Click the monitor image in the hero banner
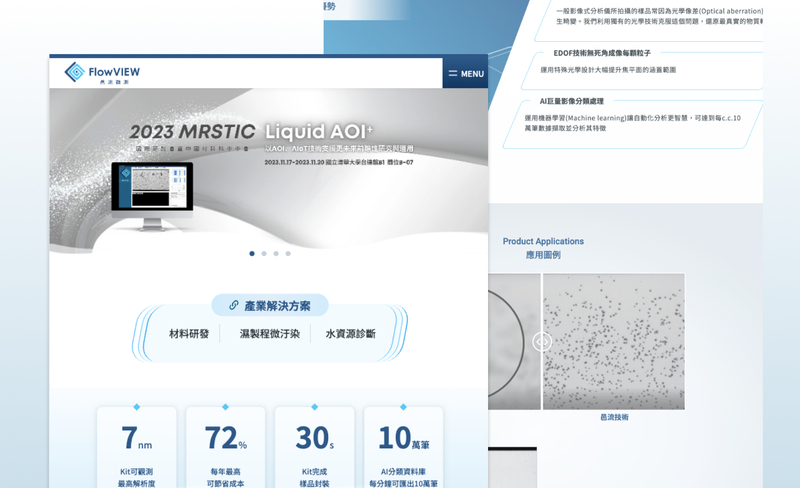Viewport: 800px width, 488px height. [152, 192]
